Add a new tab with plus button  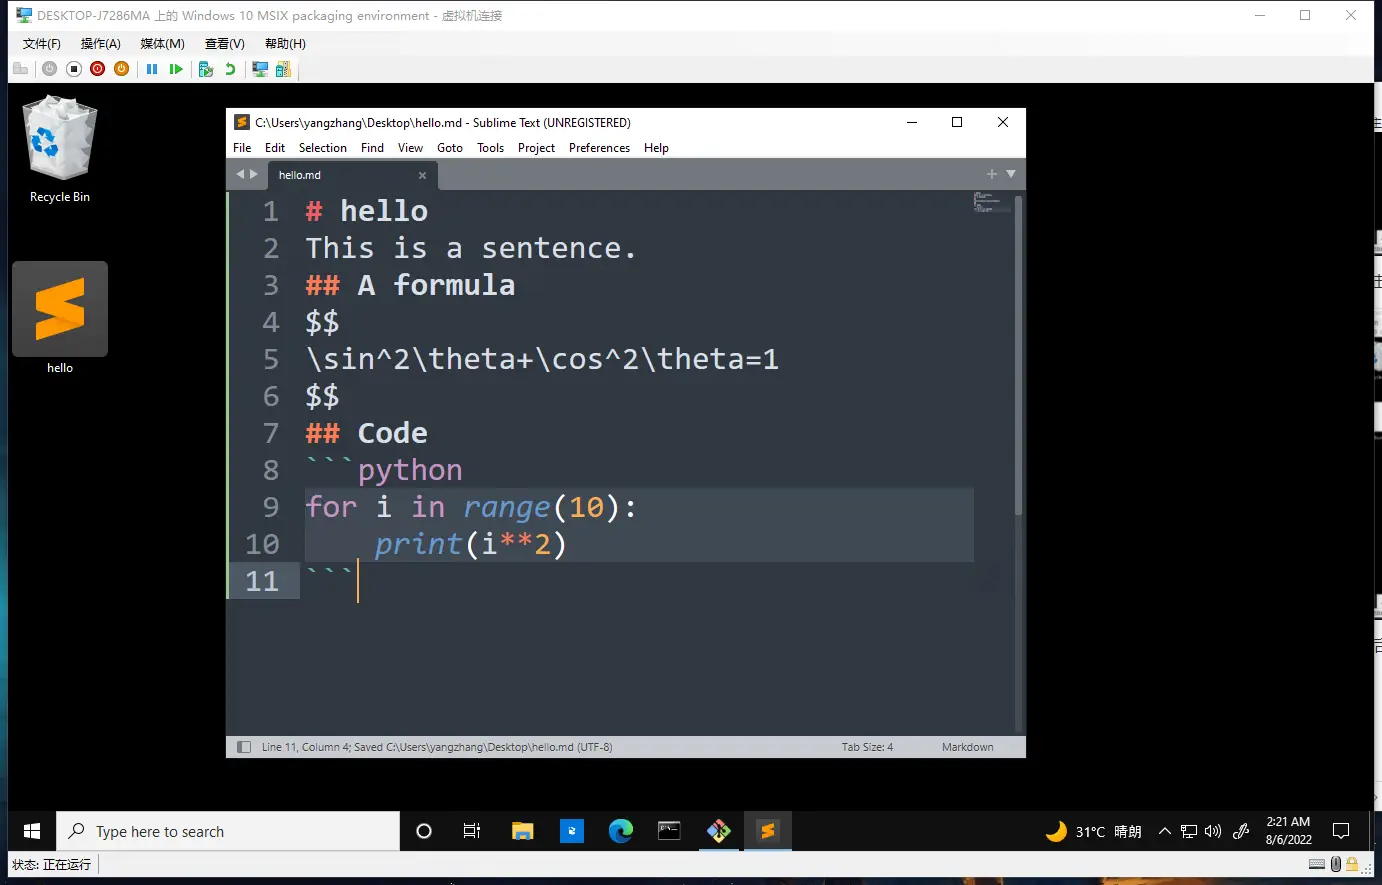point(992,174)
